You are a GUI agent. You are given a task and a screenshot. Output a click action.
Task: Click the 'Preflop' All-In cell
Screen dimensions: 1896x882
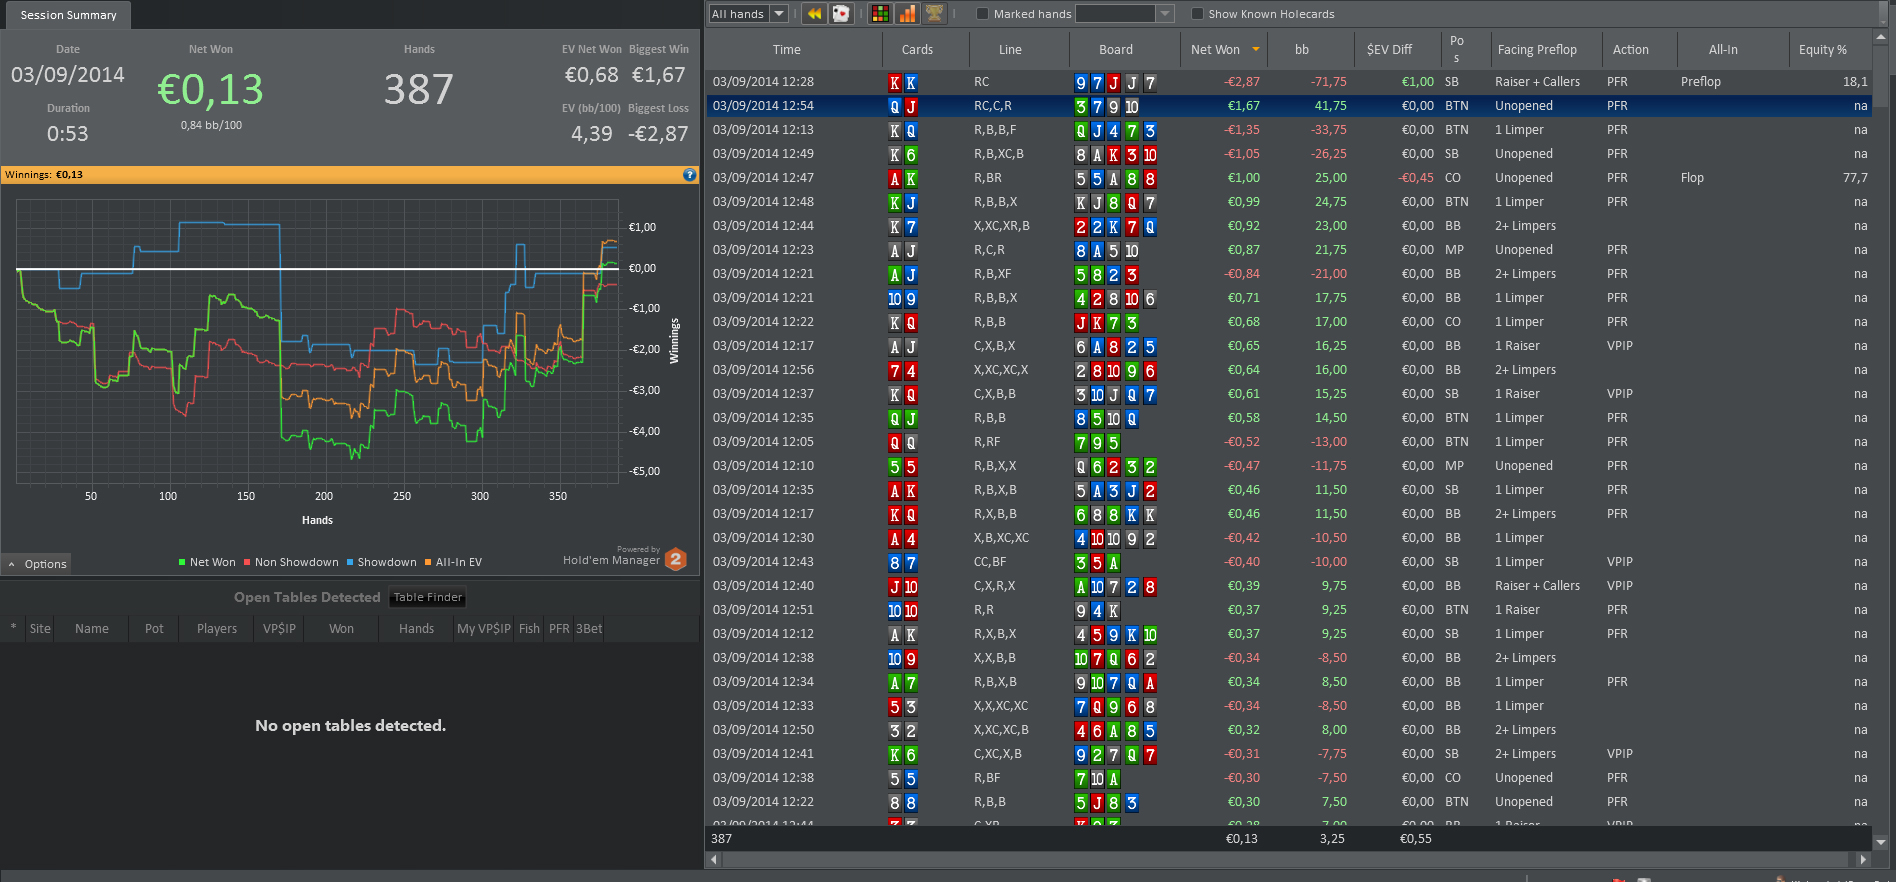1700,82
